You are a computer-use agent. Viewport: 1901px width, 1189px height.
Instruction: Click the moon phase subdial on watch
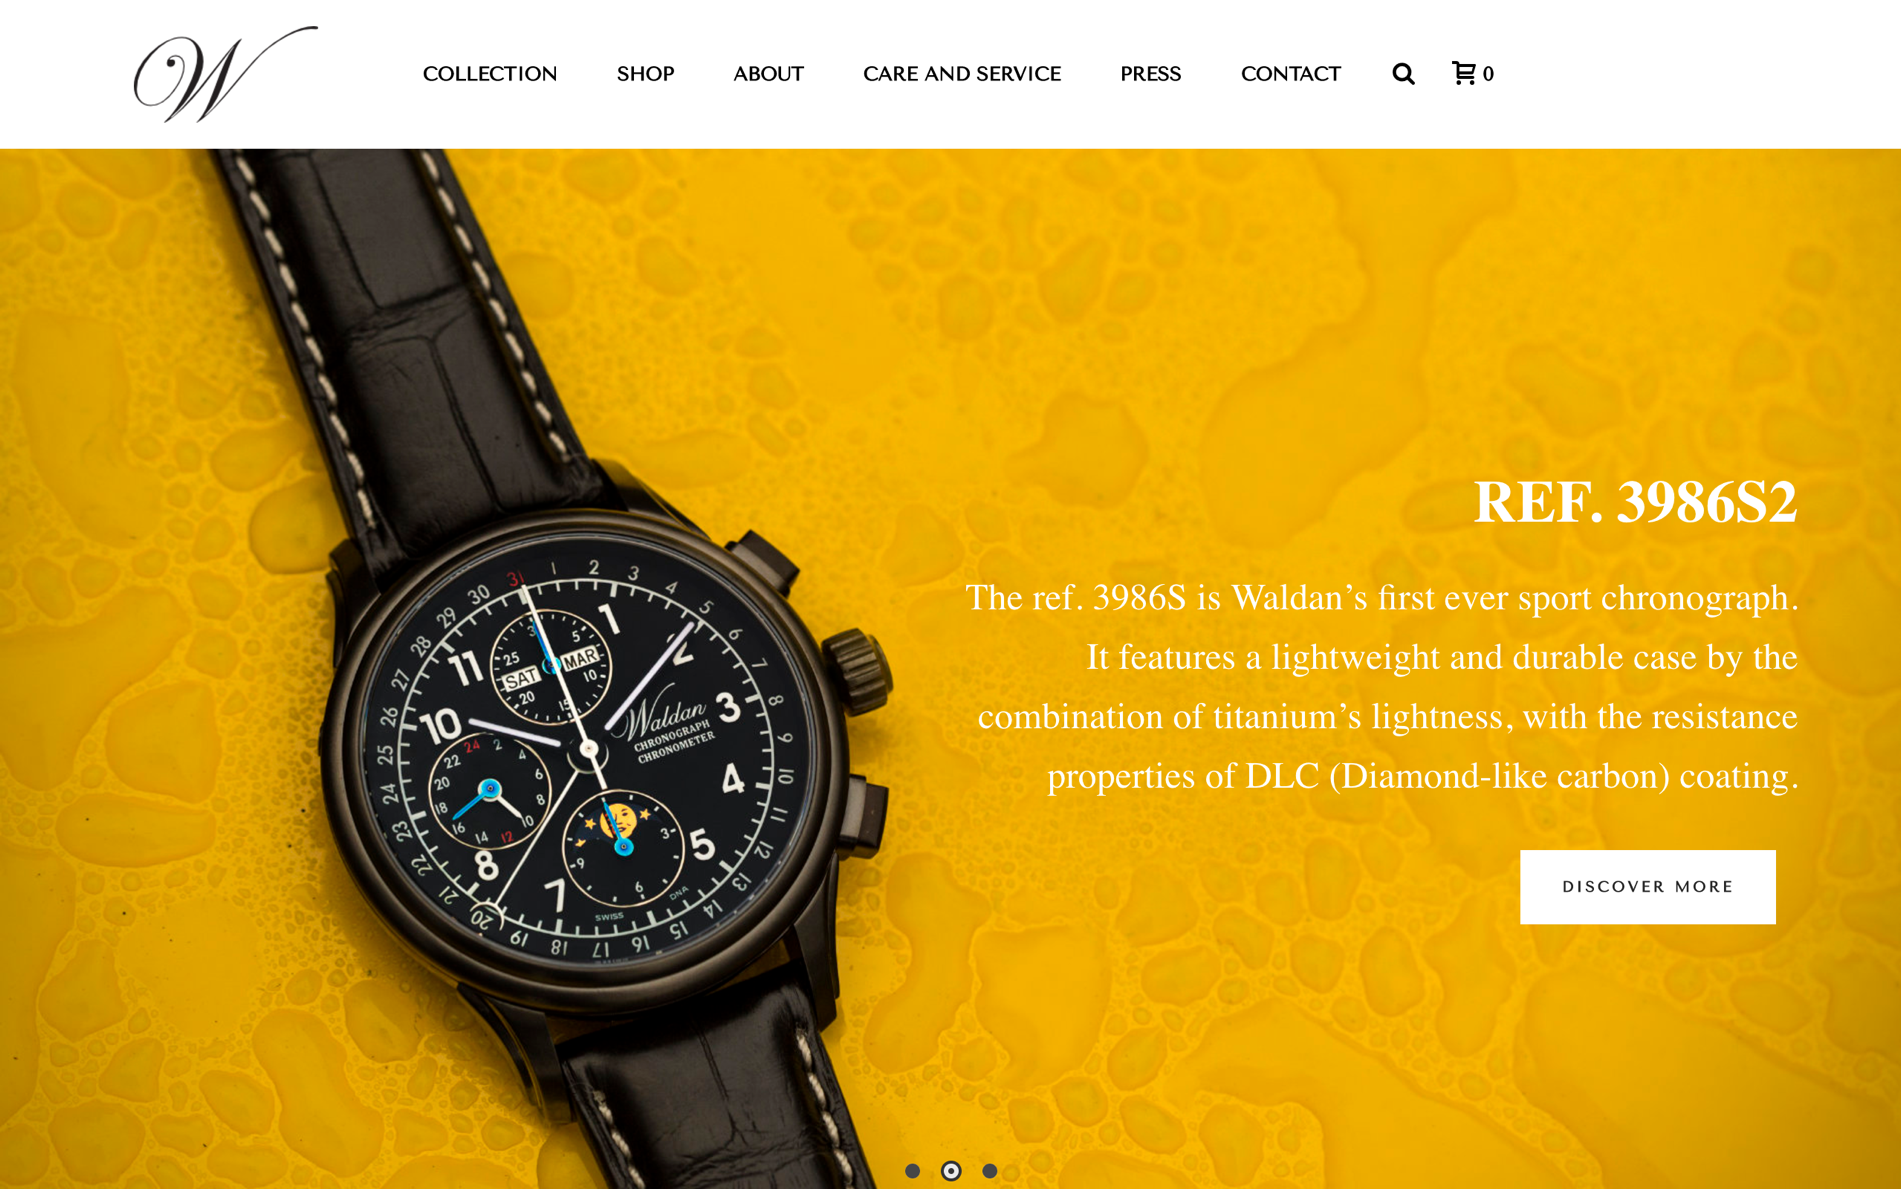[622, 845]
